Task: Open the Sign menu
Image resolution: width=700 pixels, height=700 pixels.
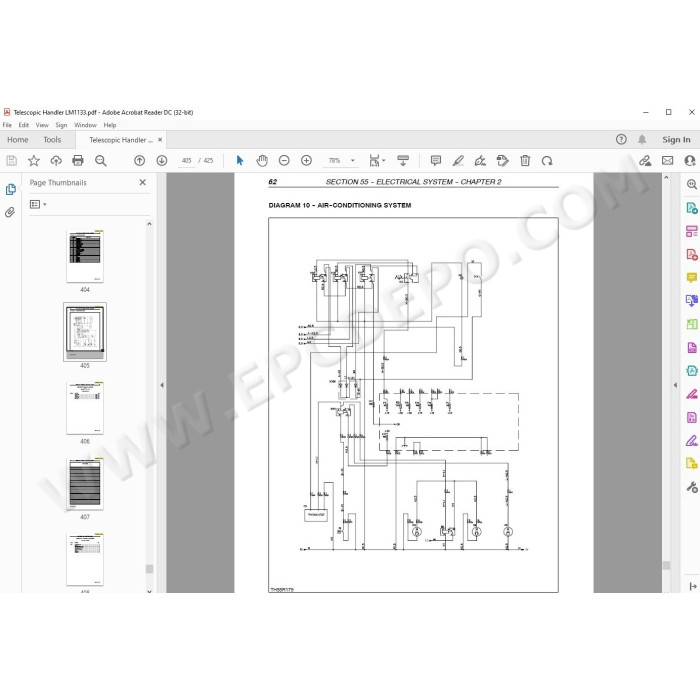Action: 61,125
